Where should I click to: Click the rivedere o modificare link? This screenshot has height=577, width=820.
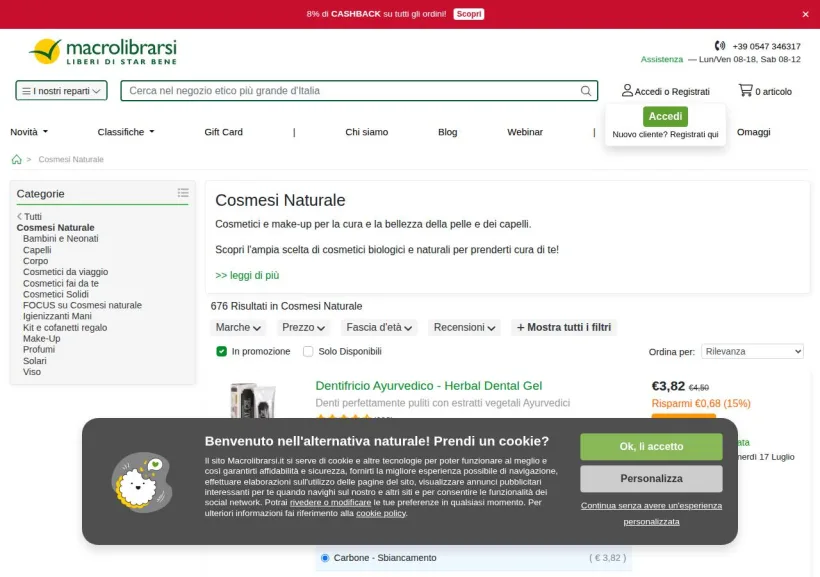(x=330, y=502)
